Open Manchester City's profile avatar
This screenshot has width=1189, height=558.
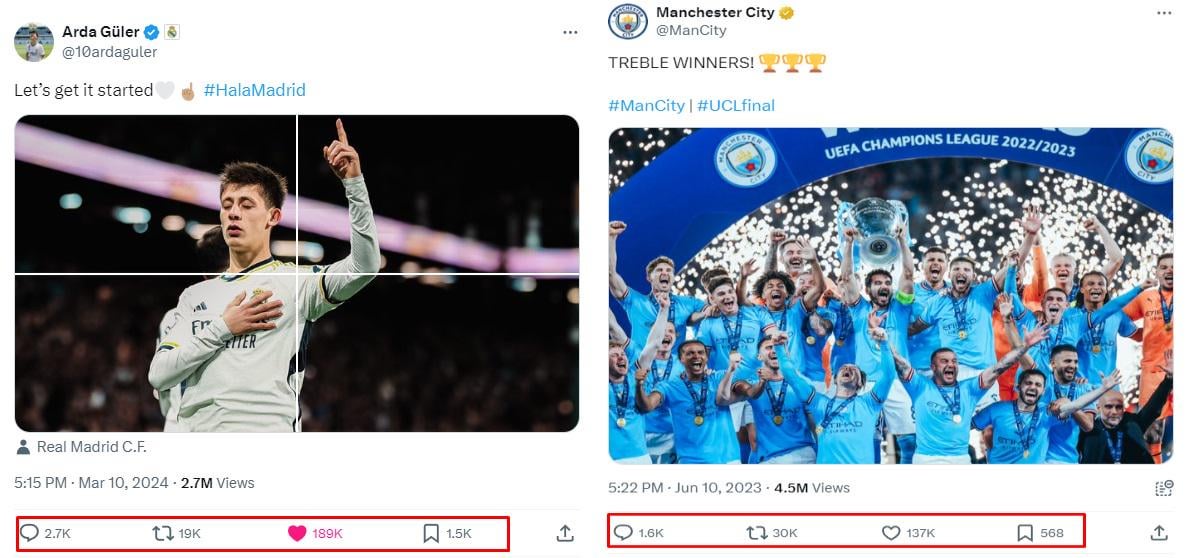pos(628,22)
